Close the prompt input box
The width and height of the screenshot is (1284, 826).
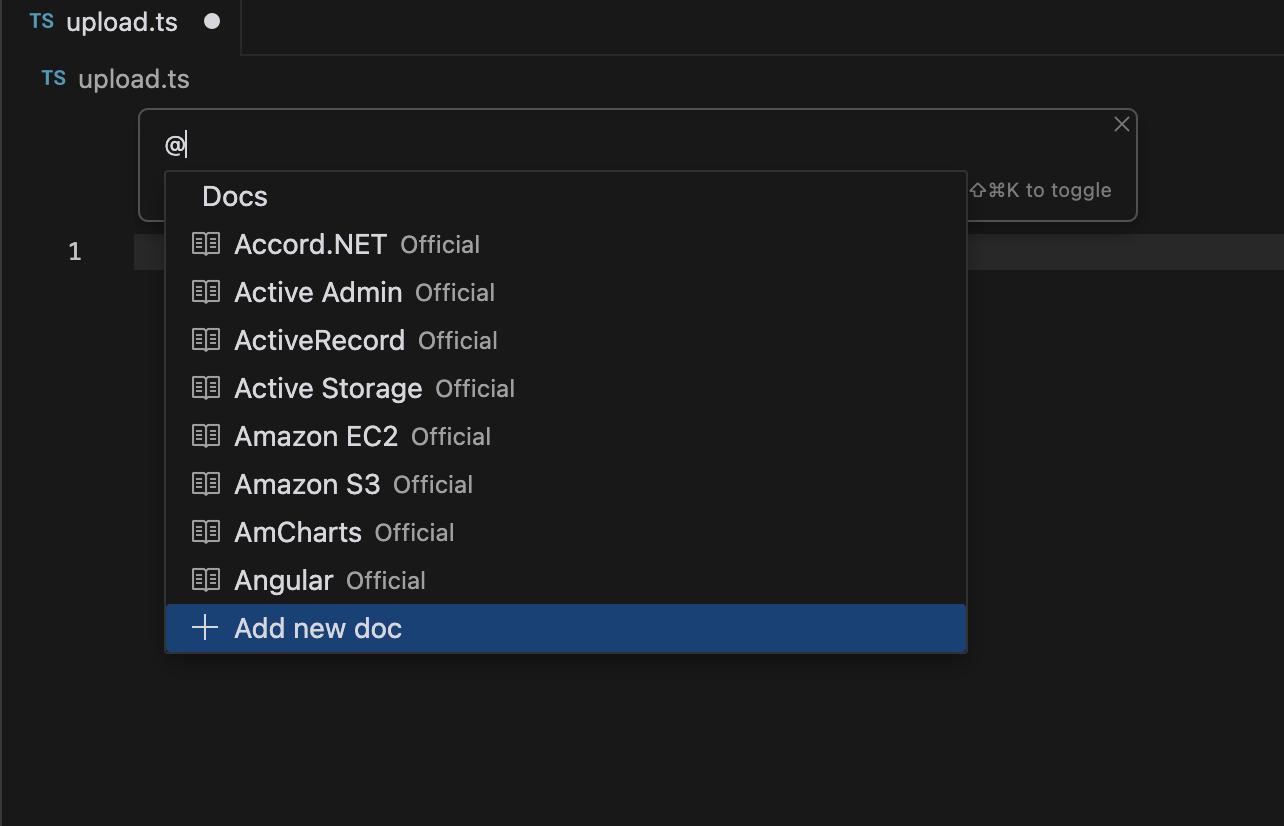click(x=1122, y=124)
